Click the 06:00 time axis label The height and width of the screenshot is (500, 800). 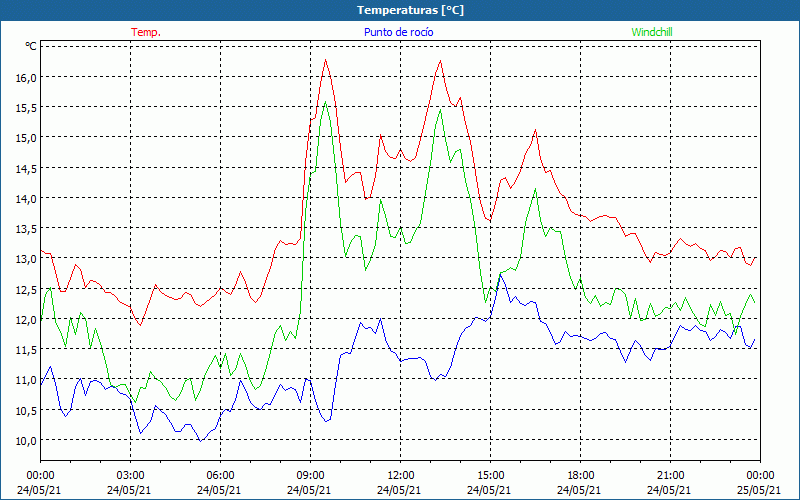pos(220,476)
